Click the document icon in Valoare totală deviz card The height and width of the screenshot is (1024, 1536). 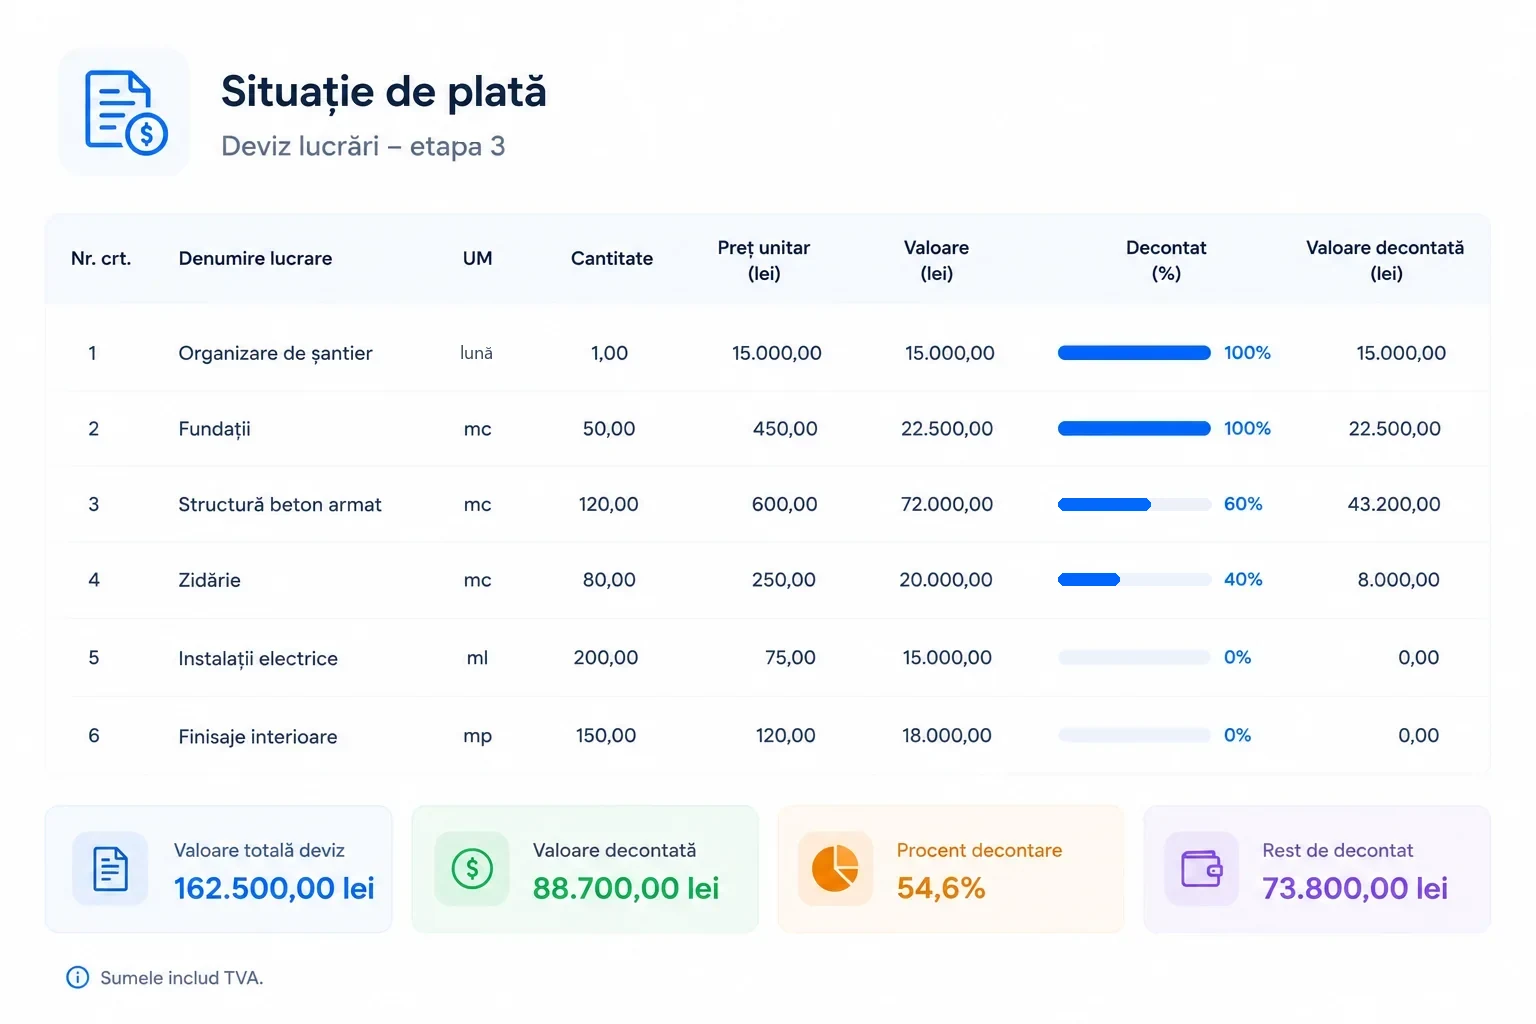pyautogui.click(x=110, y=868)
